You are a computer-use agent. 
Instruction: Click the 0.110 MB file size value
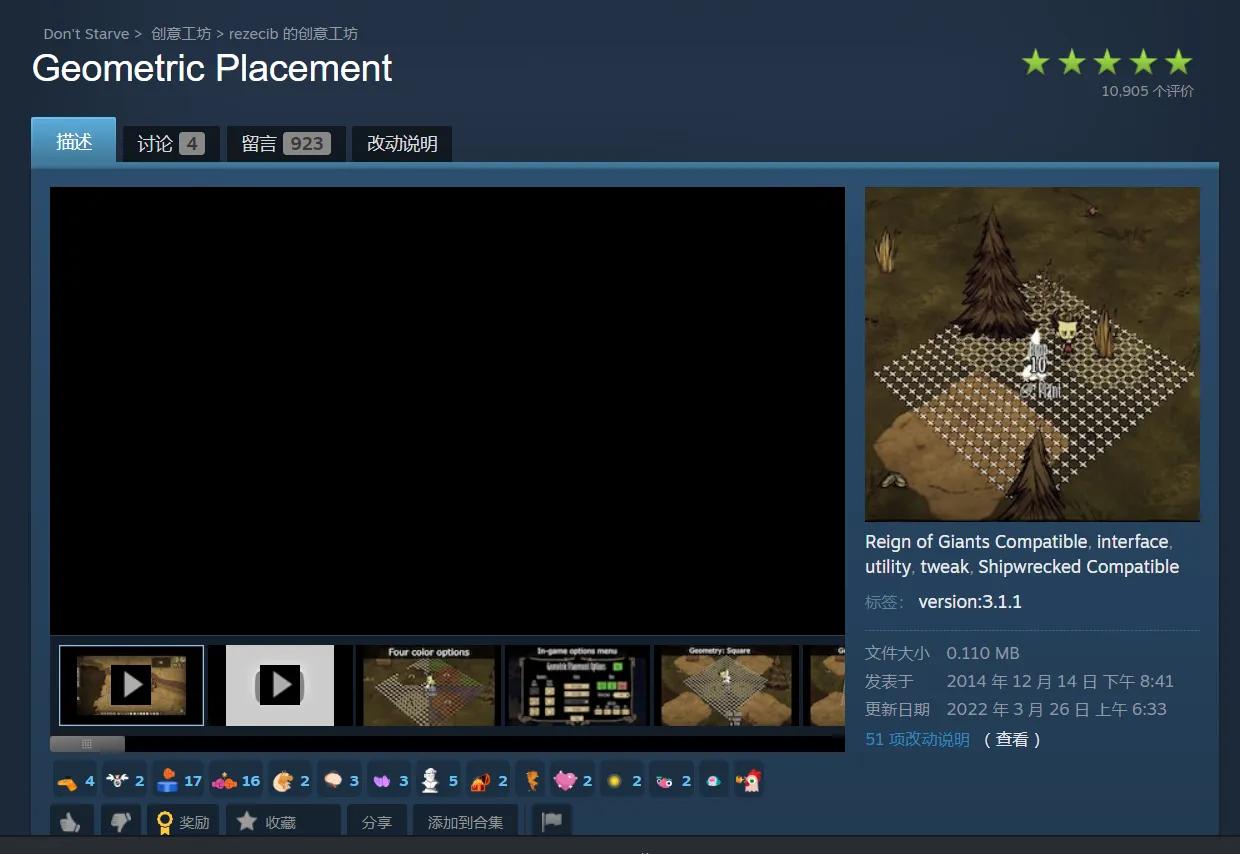click(x=983, y=653)
